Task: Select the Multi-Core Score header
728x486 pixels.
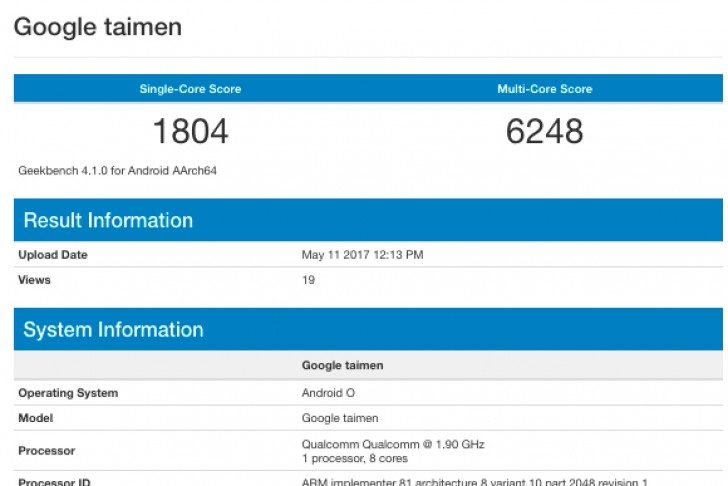Action: [x=544, y=89]
